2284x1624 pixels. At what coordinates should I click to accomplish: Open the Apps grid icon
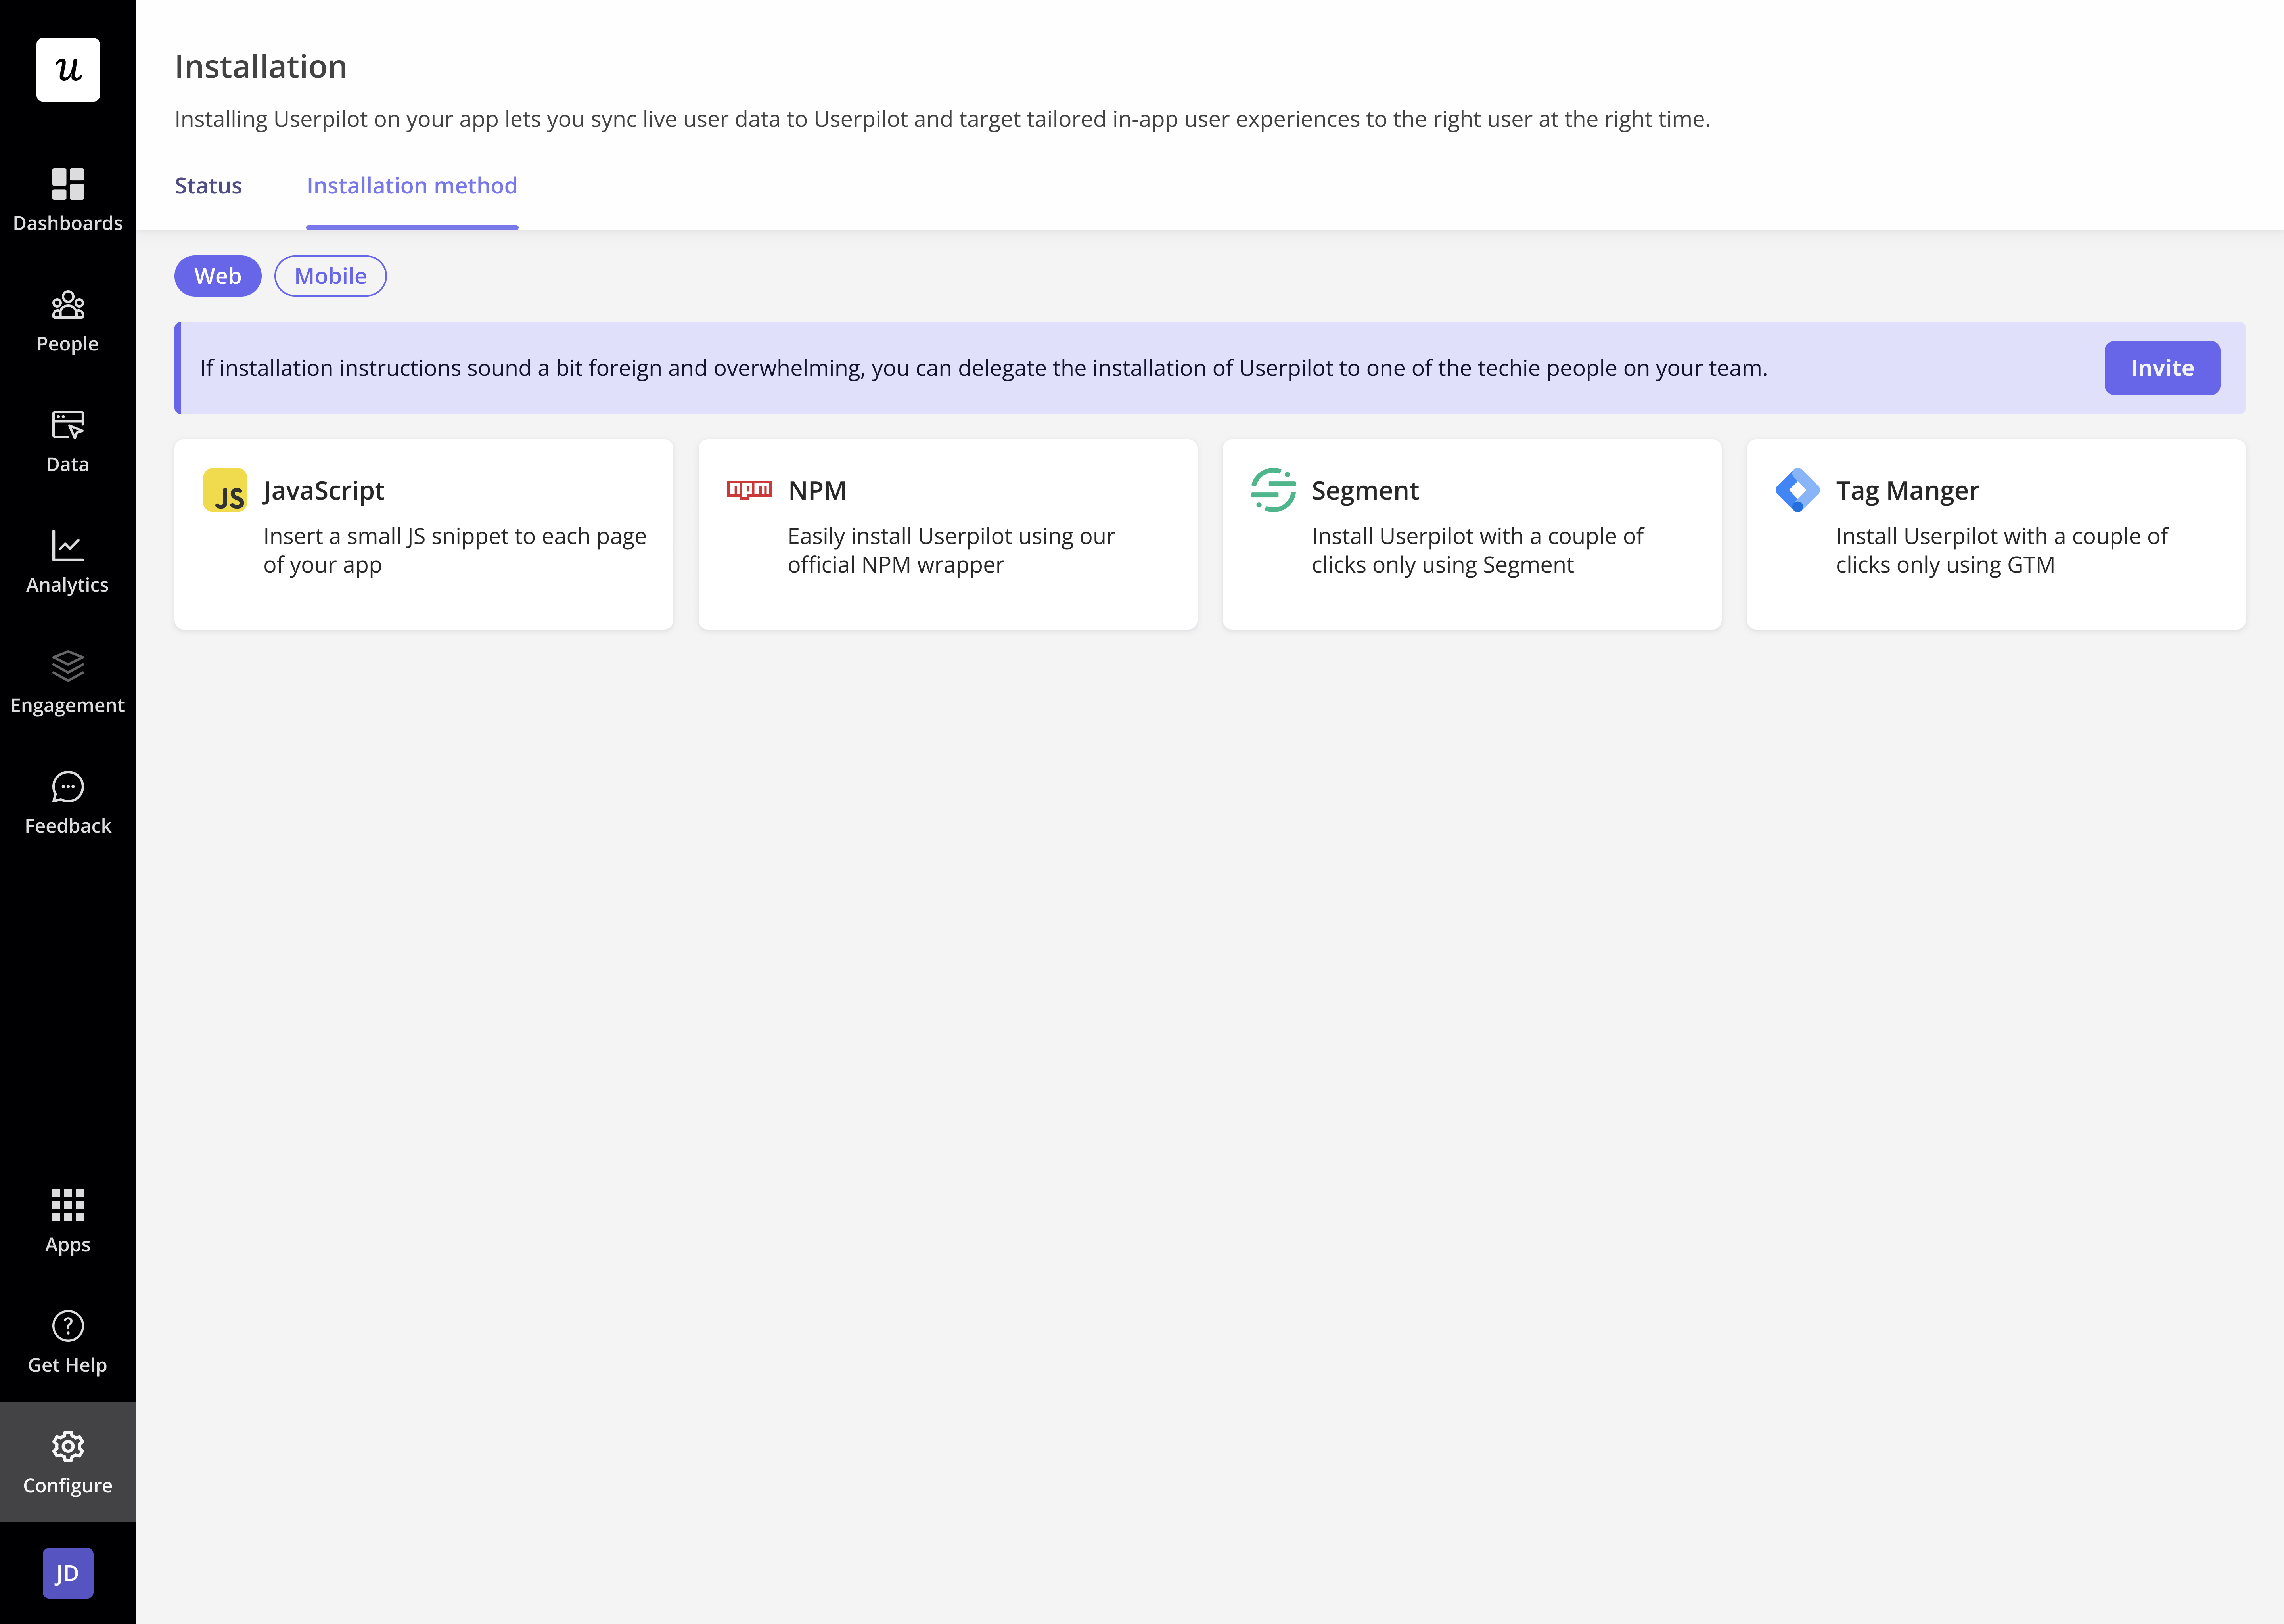[x=68, y=1205]
